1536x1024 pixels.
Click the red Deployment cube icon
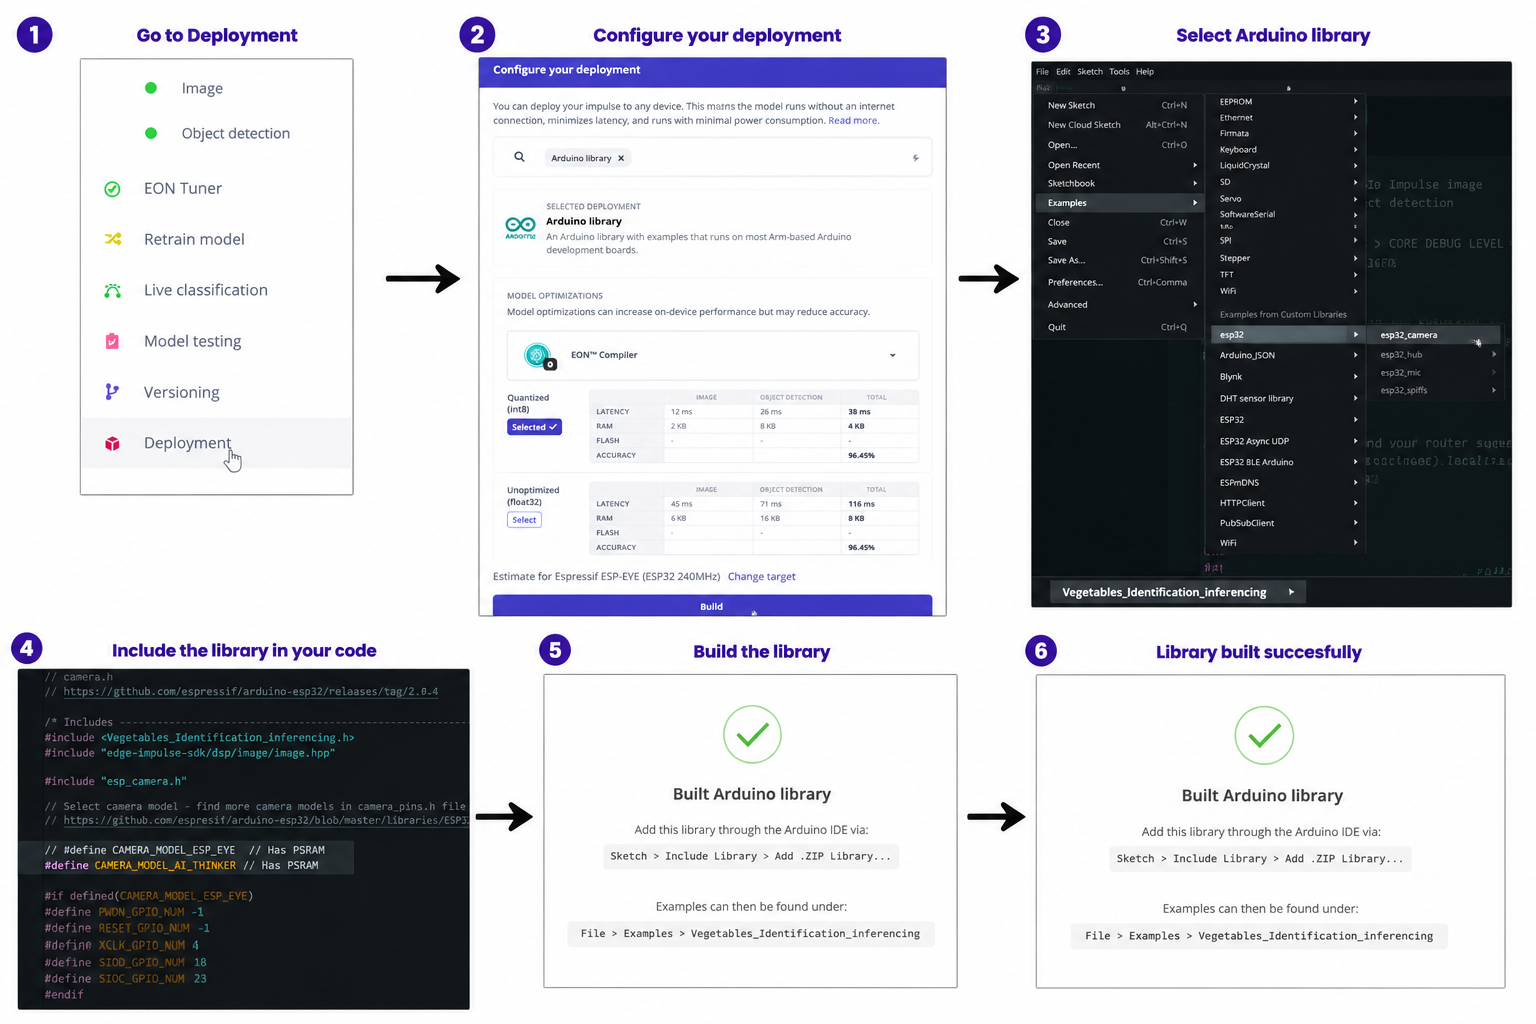click(112, 443)
